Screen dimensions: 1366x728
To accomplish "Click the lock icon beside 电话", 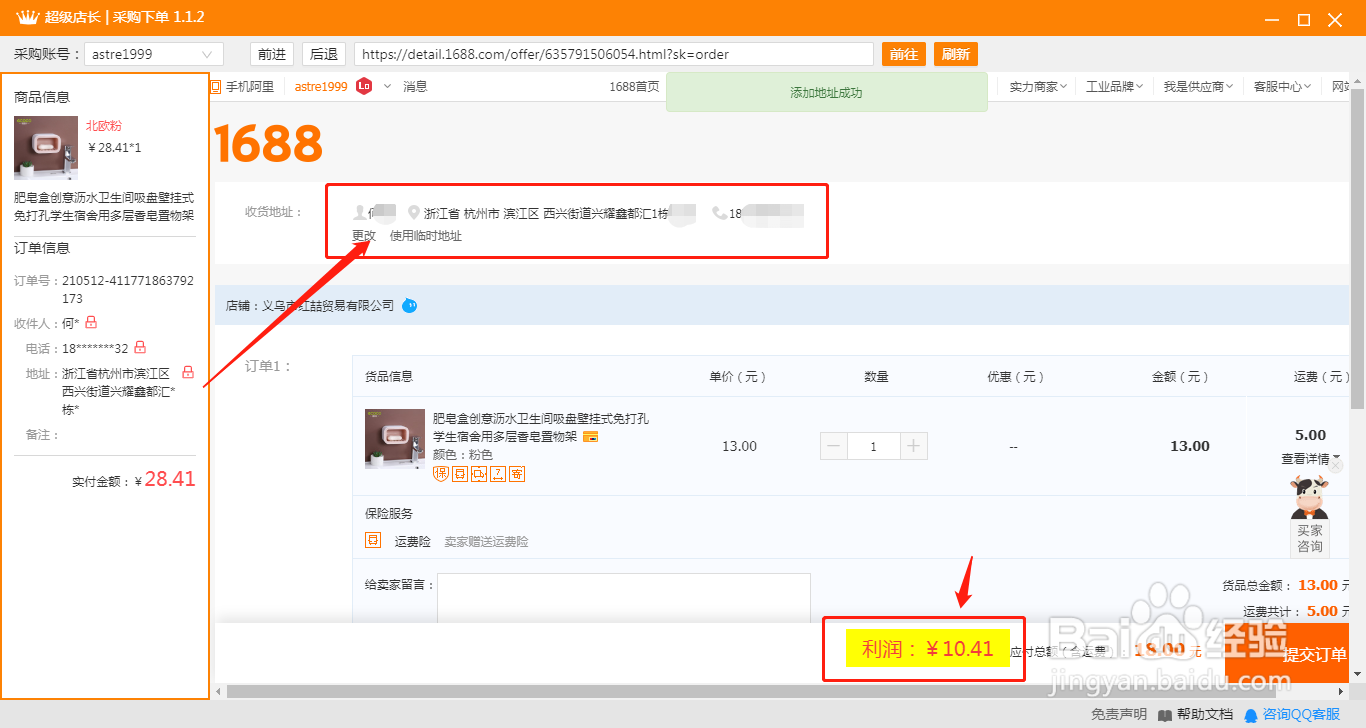I will coord(140,347).
